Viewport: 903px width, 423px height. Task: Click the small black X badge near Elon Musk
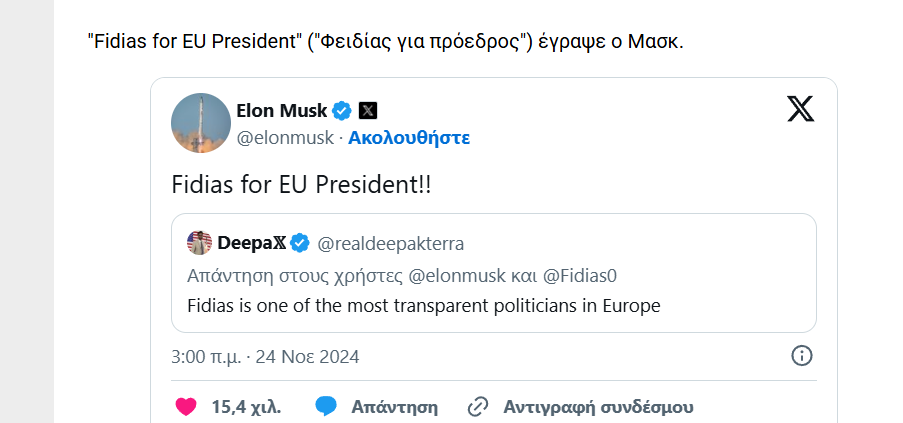368,110
